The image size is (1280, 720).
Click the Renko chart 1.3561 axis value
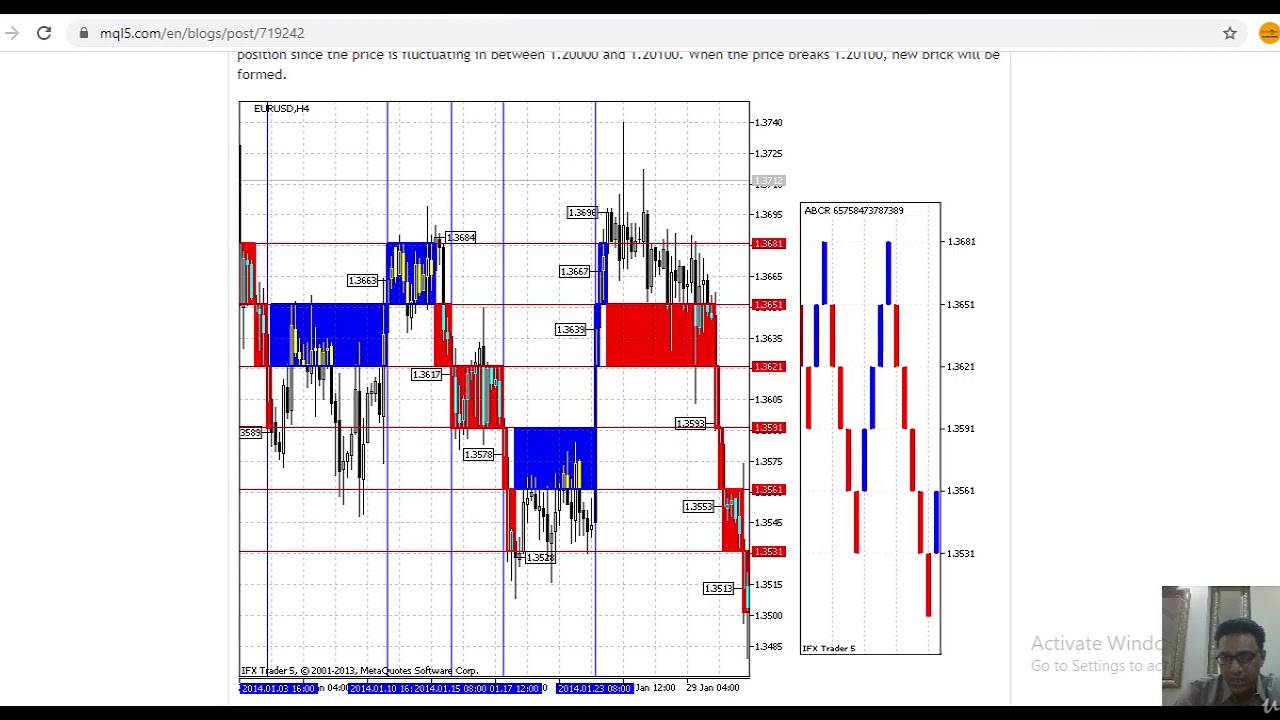(961, 490)
